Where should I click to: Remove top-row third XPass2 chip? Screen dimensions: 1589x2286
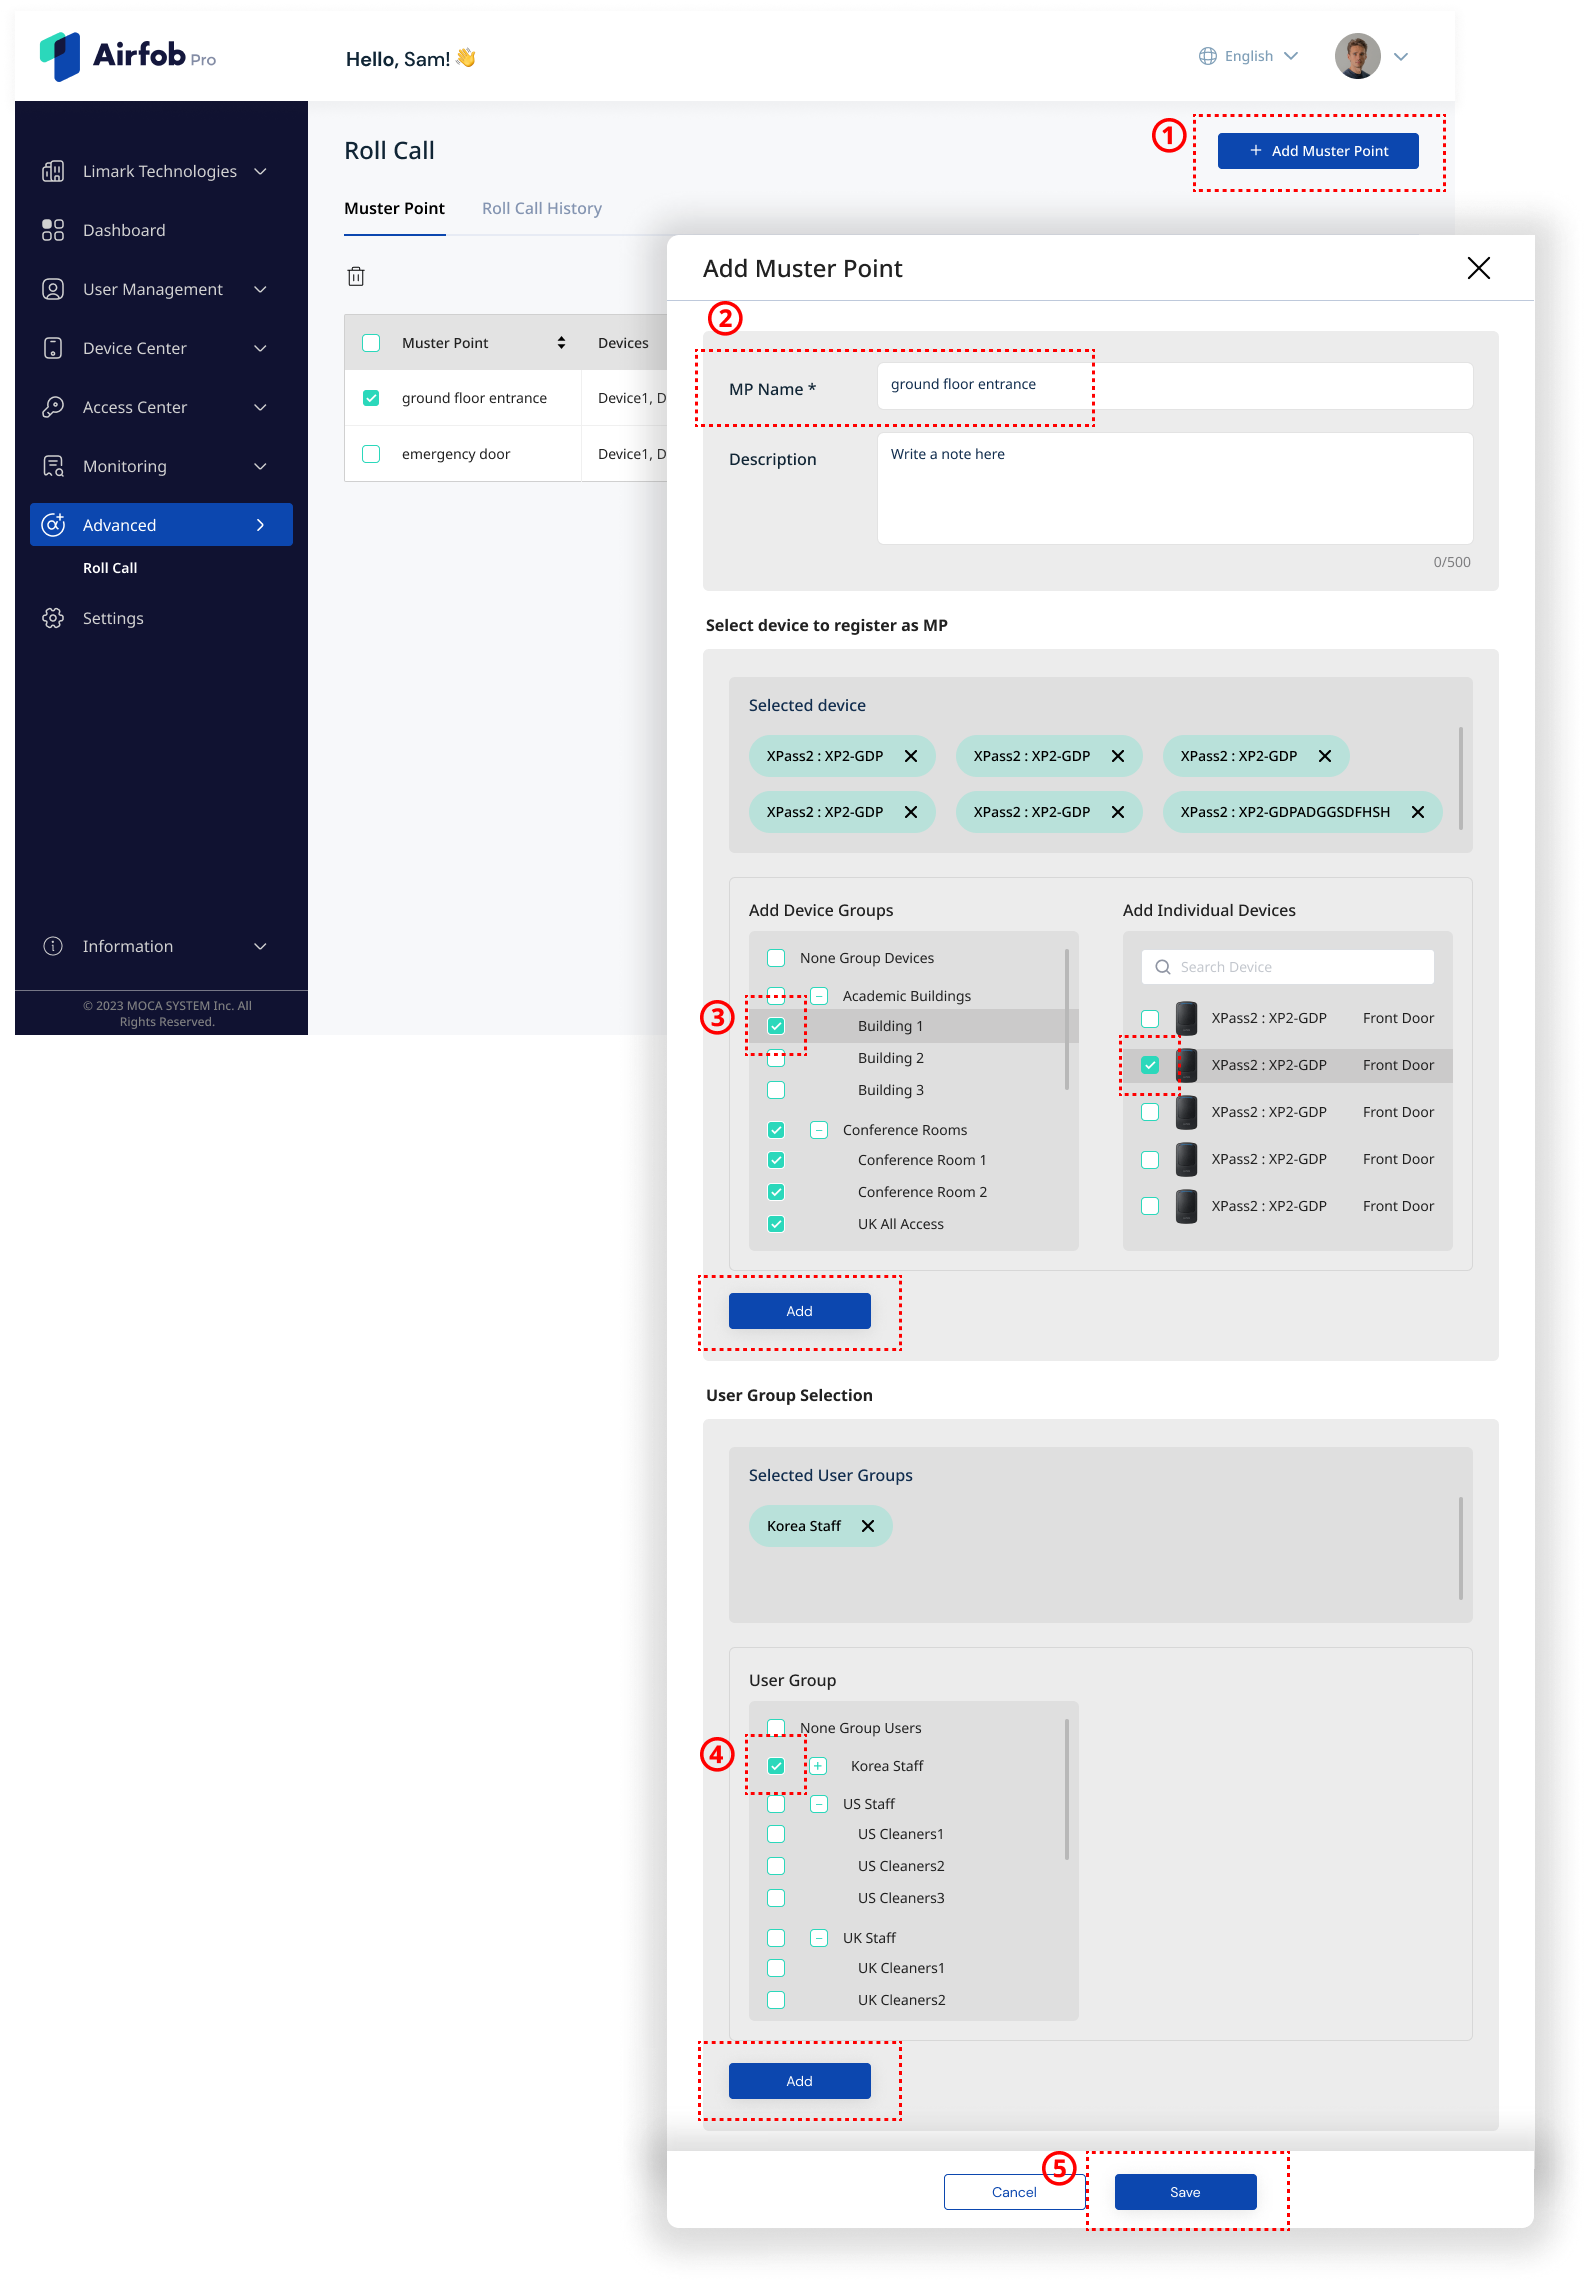[x=1324, y=756]
